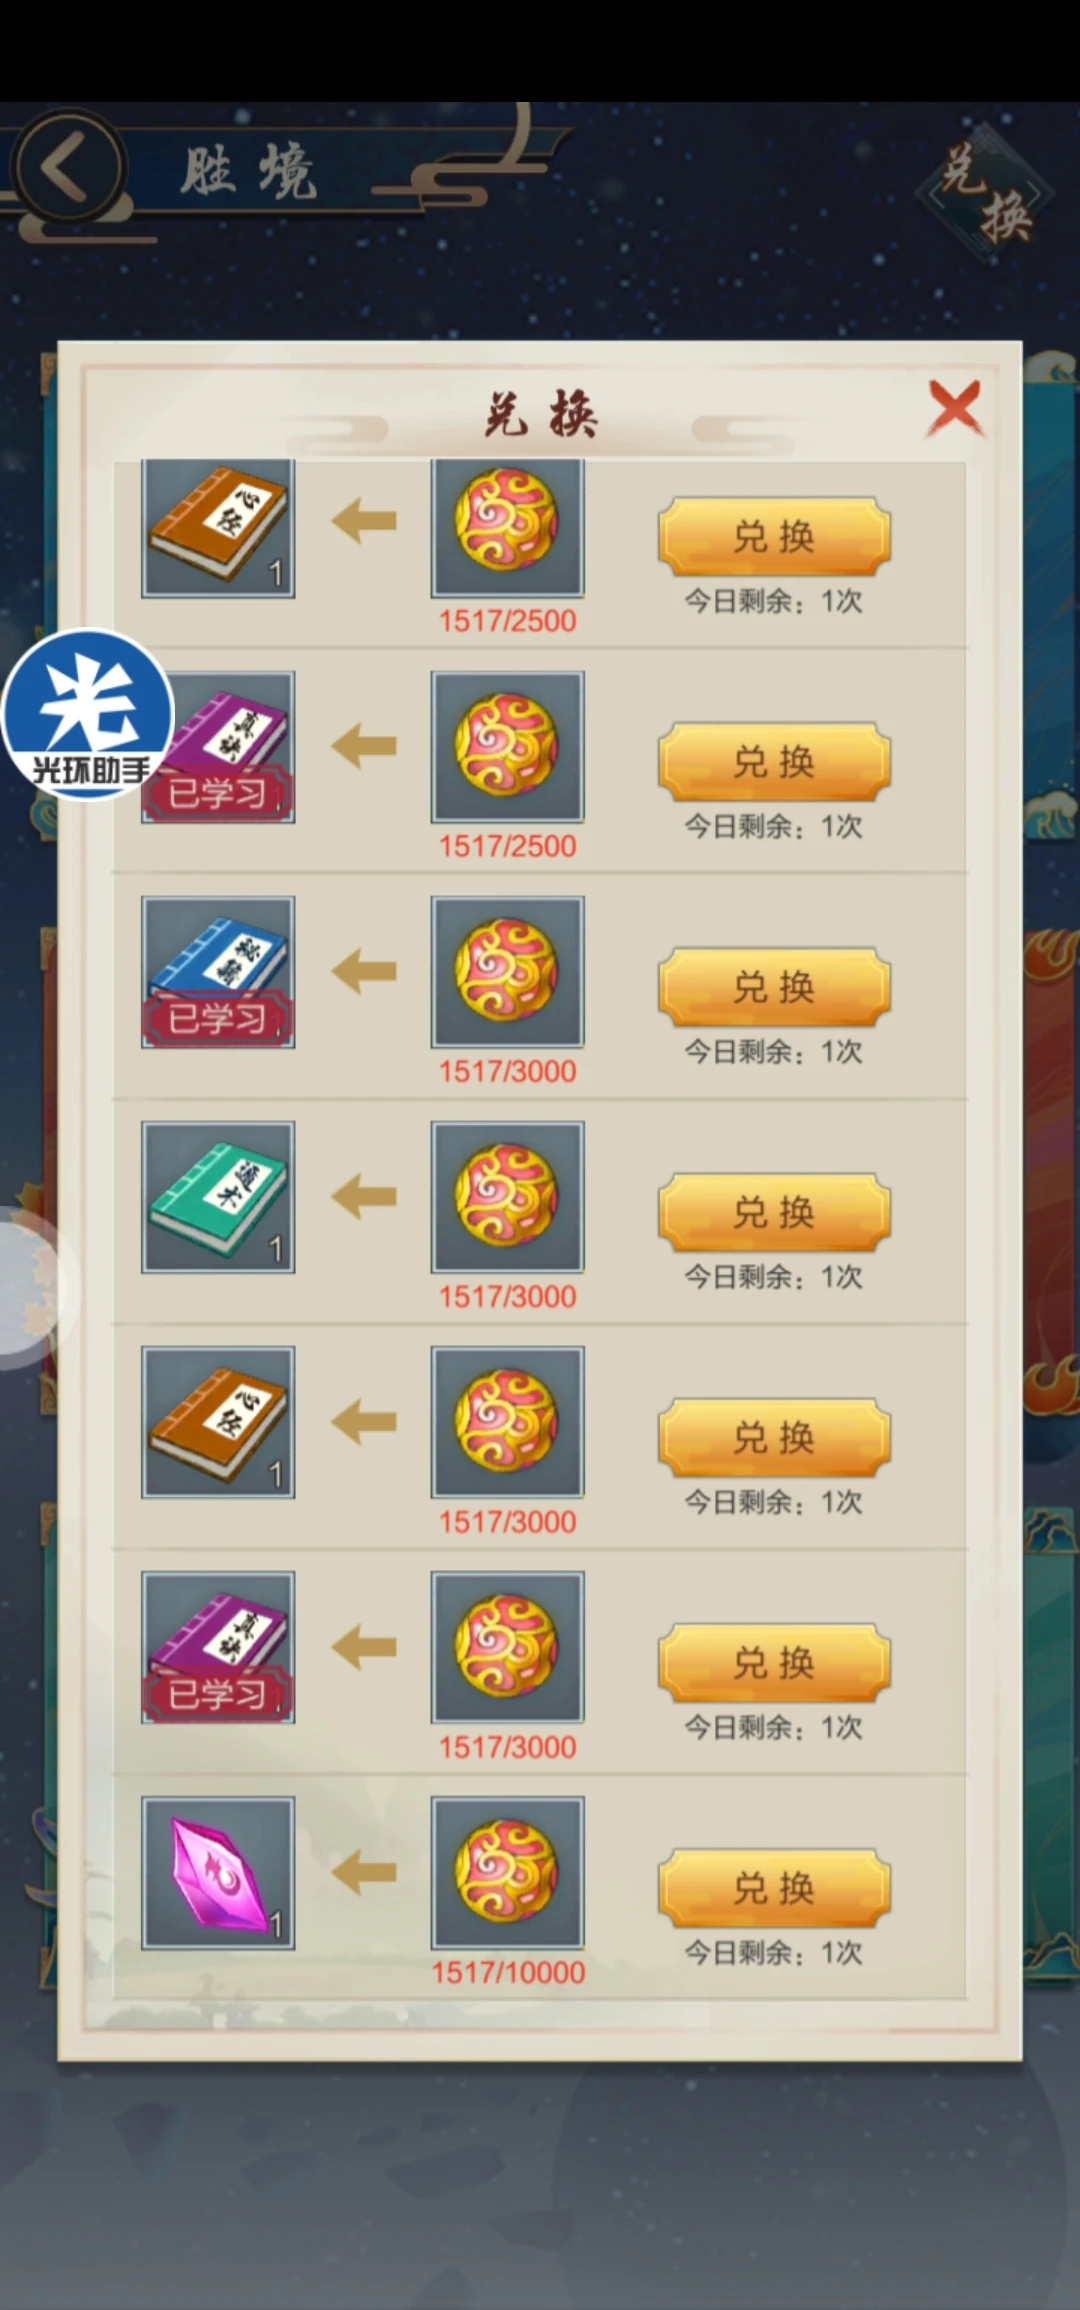
Task: Select the blue 秘籍 book marked 已学习
Action: (x=218, y=972)
